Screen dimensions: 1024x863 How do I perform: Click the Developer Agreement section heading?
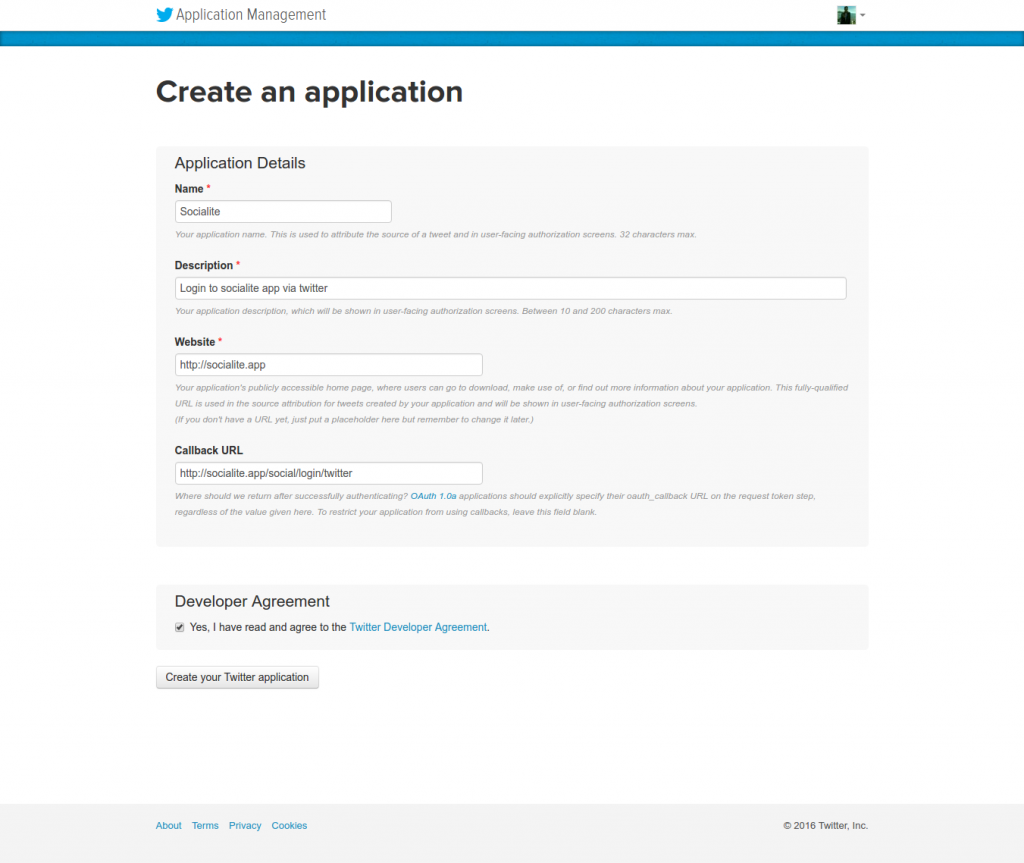(252, 601)
